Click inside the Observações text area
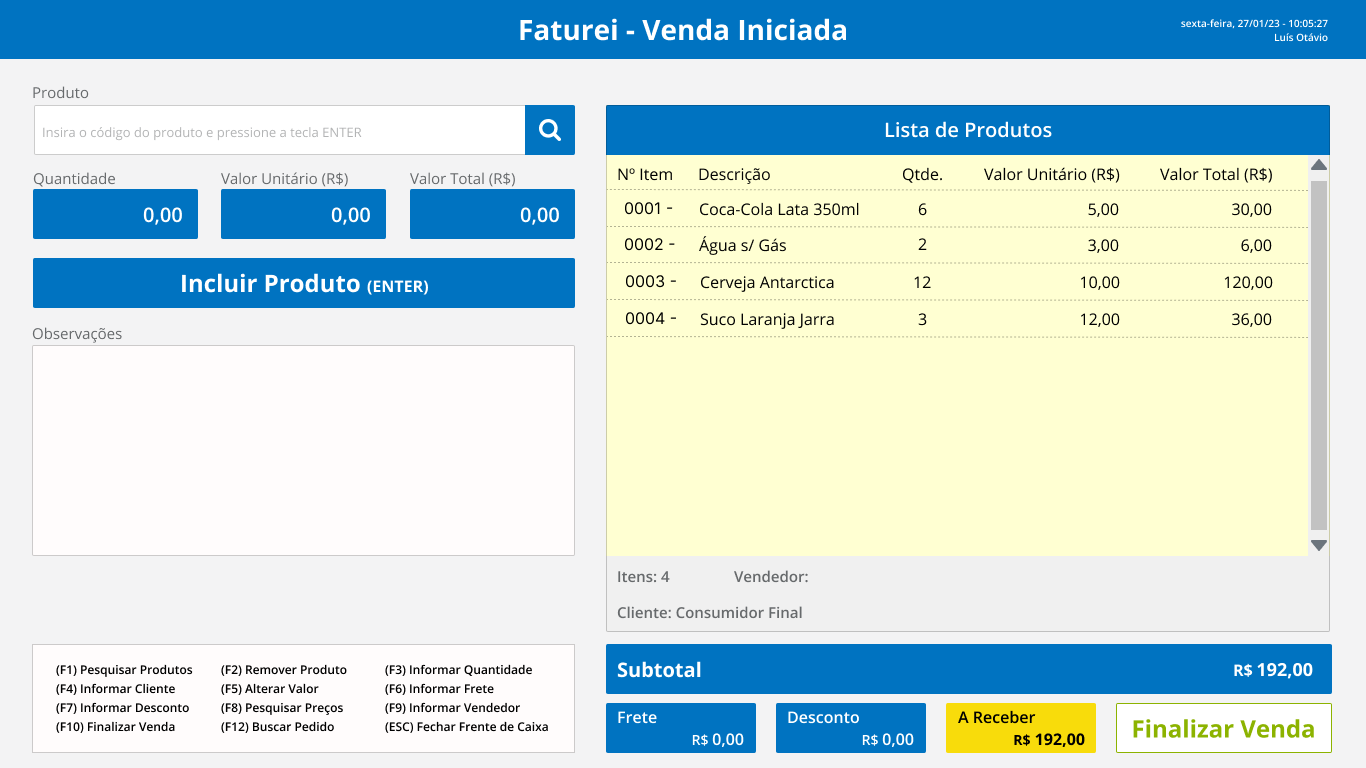 (x=303, y=450)
